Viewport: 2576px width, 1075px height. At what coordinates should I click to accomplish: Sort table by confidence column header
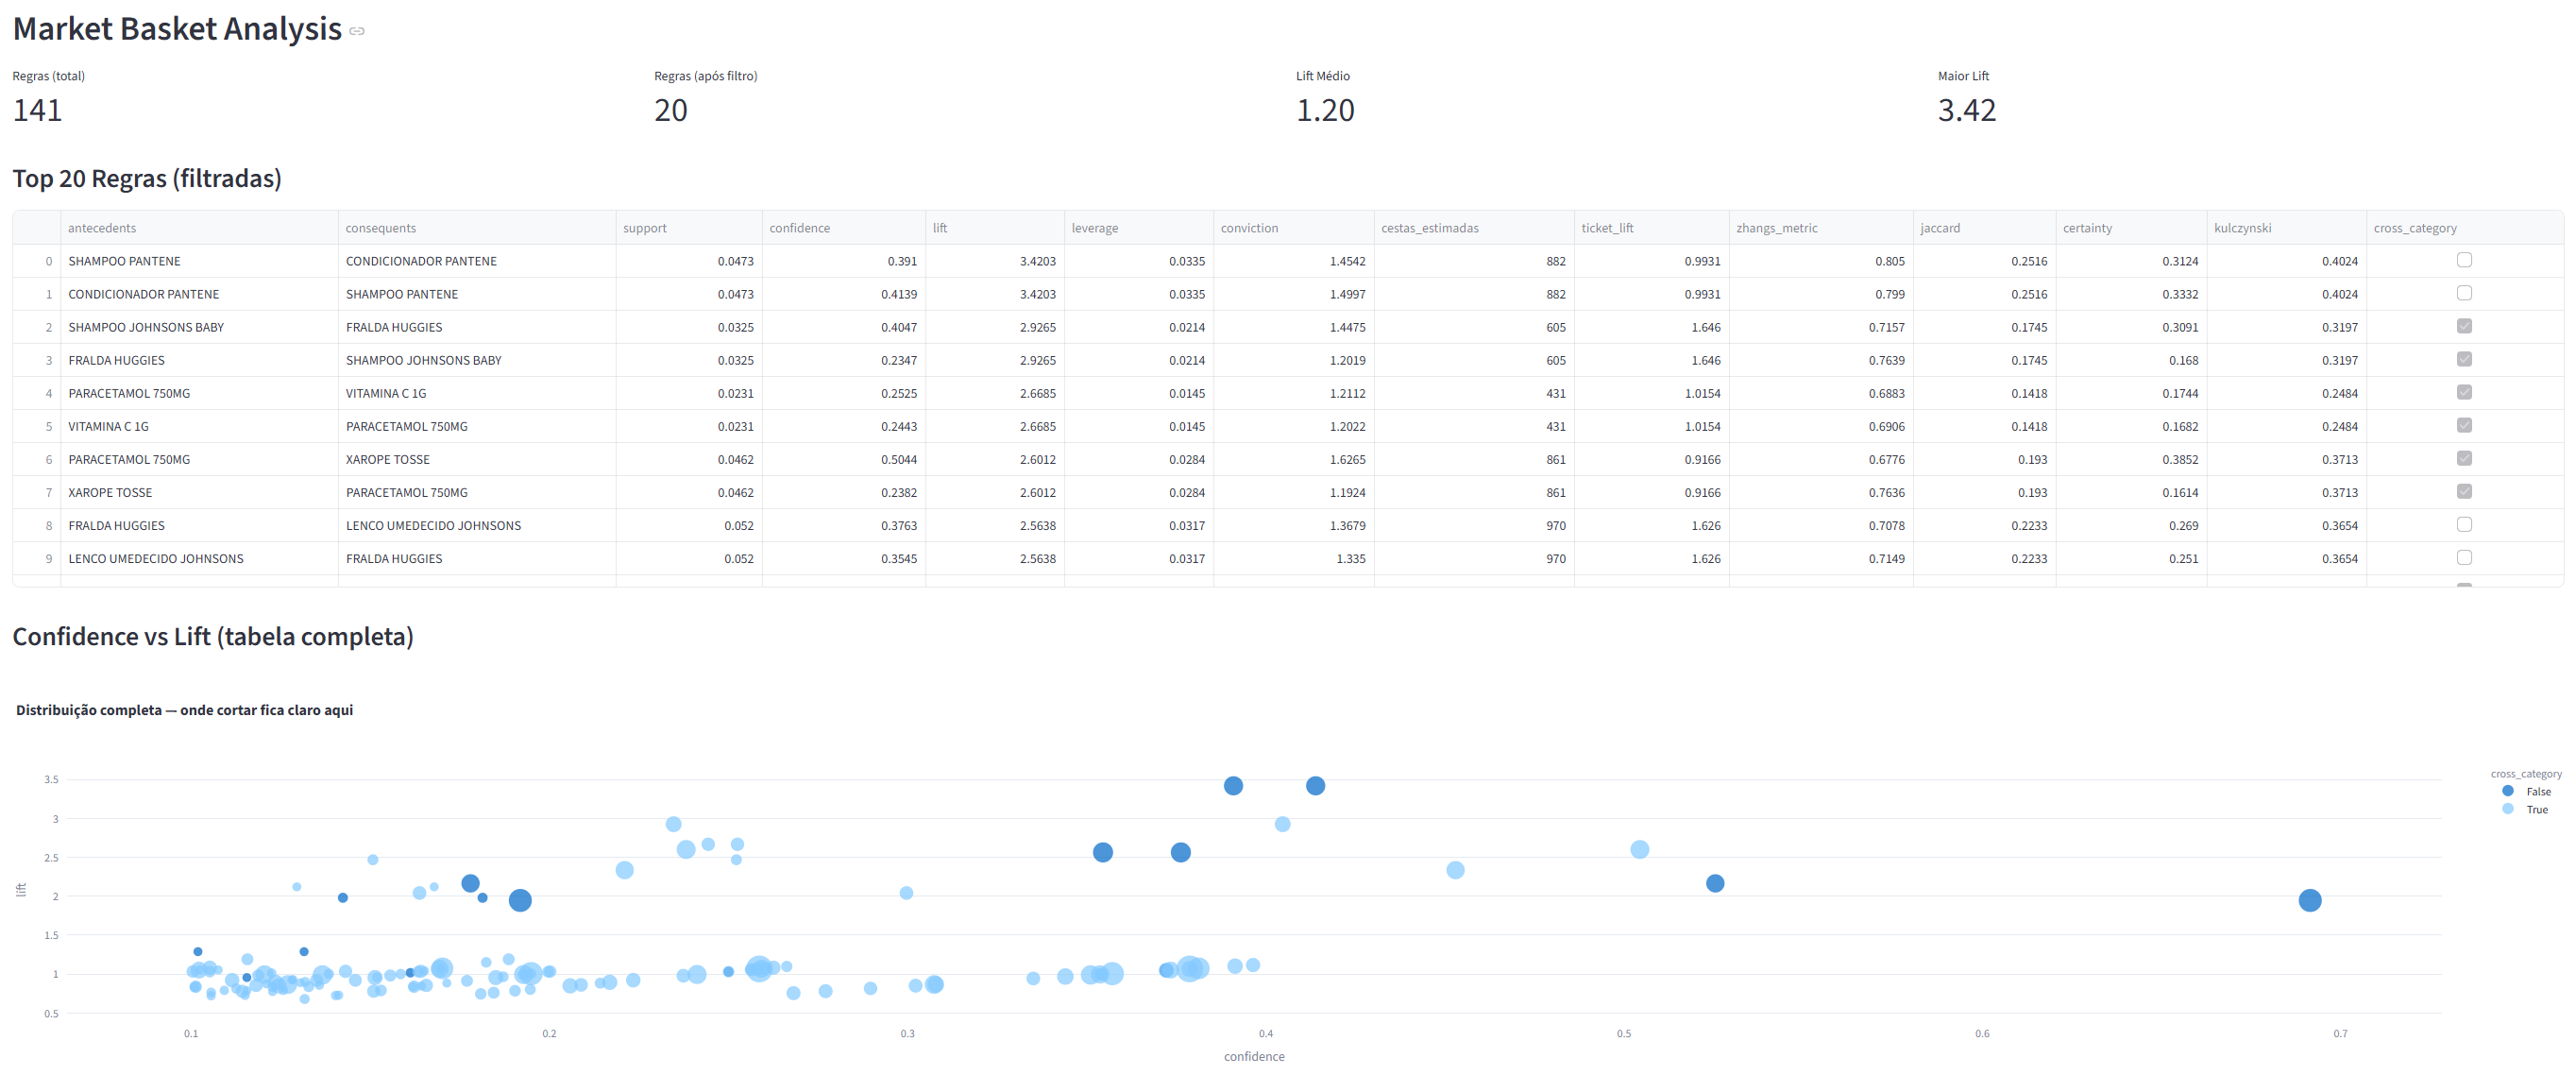(844, 228)
